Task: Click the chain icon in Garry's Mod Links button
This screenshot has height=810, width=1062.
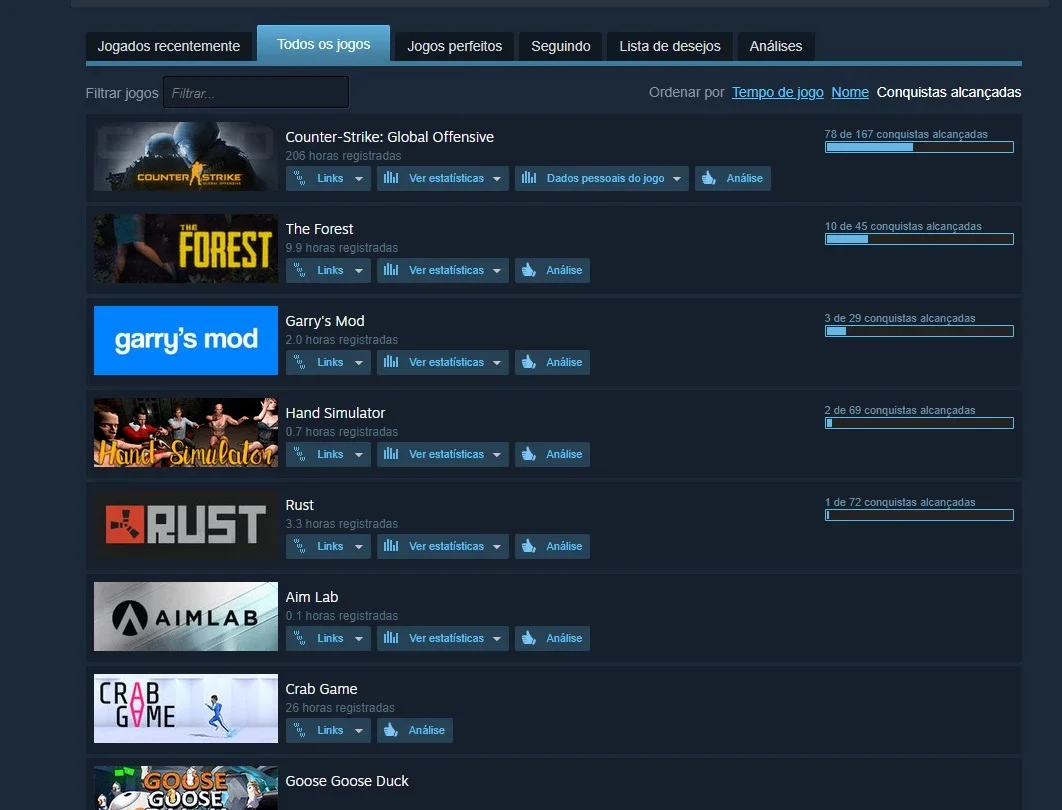Action: 299,362
